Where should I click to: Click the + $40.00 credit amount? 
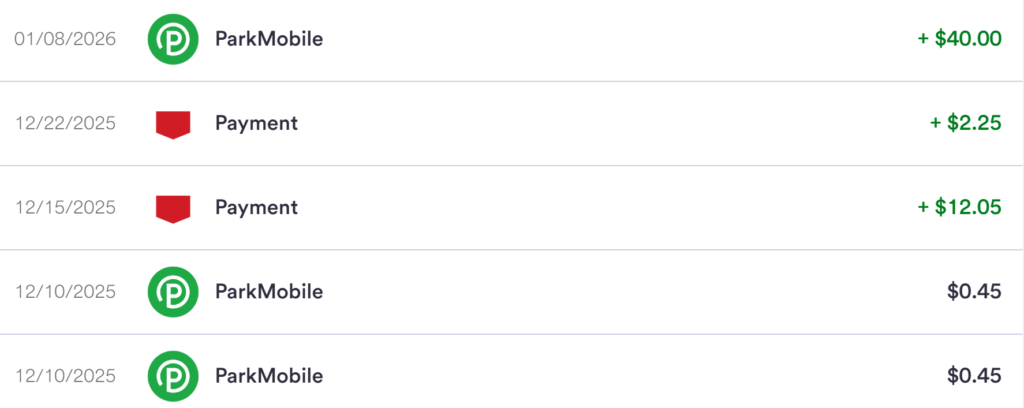click(959, 39)
